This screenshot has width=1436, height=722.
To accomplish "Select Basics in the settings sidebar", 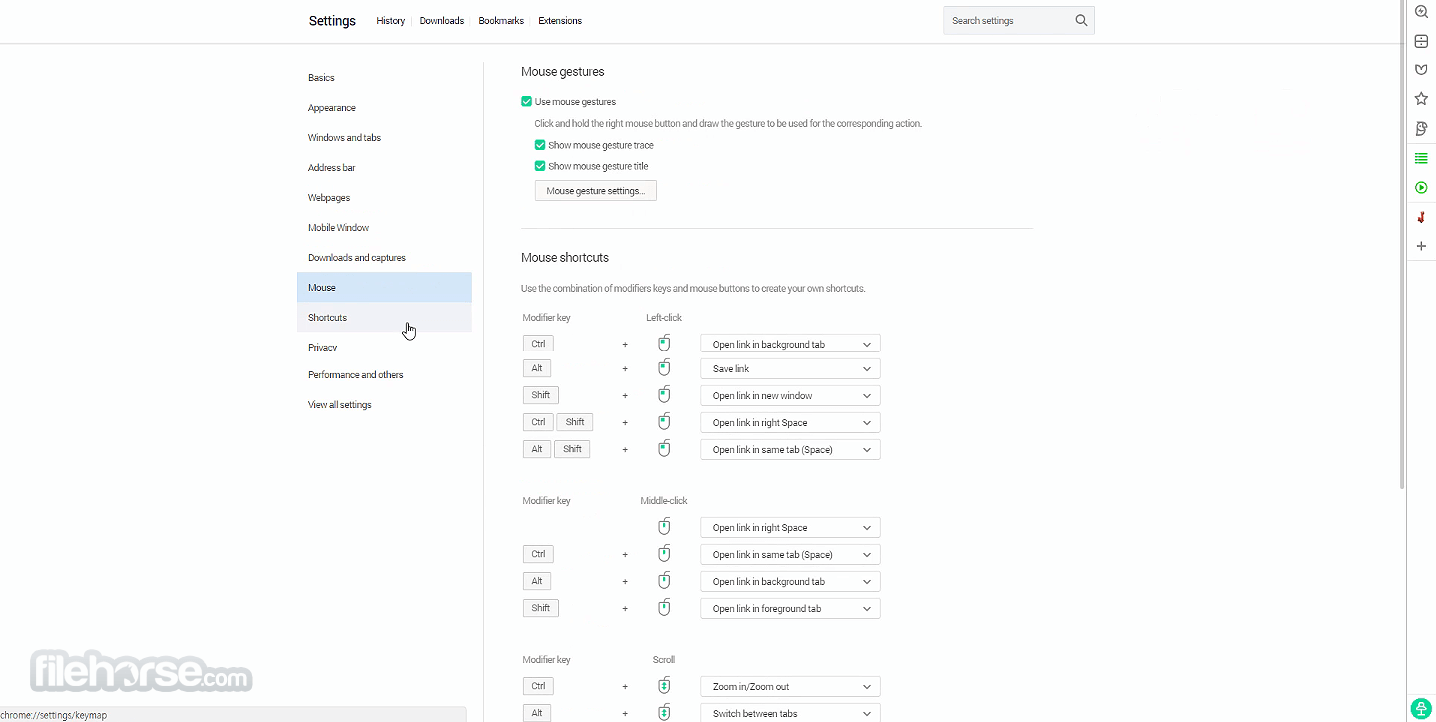I will (384, 78).
